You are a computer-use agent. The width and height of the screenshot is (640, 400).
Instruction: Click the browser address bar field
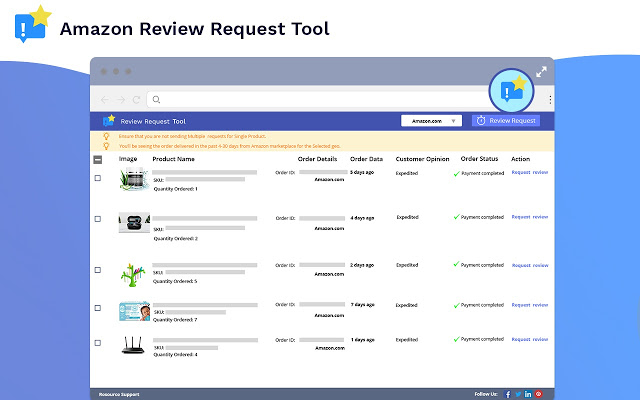320,99
